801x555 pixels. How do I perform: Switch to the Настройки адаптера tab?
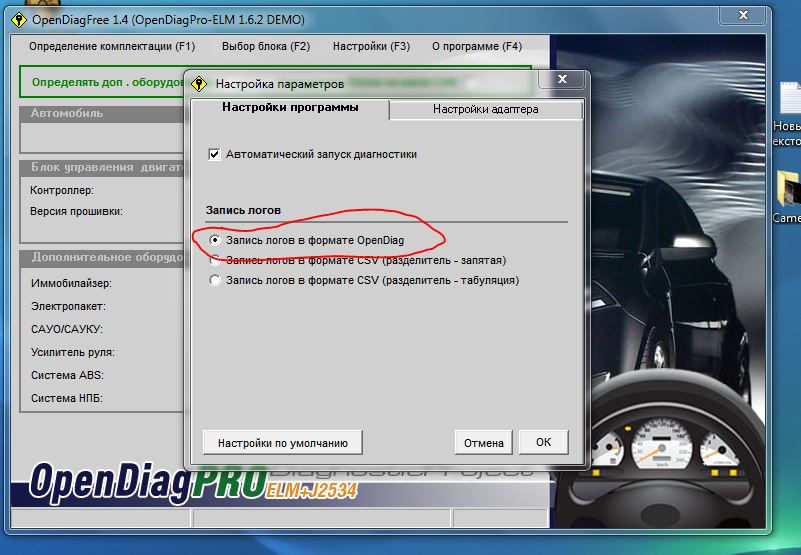pos(485,109)
